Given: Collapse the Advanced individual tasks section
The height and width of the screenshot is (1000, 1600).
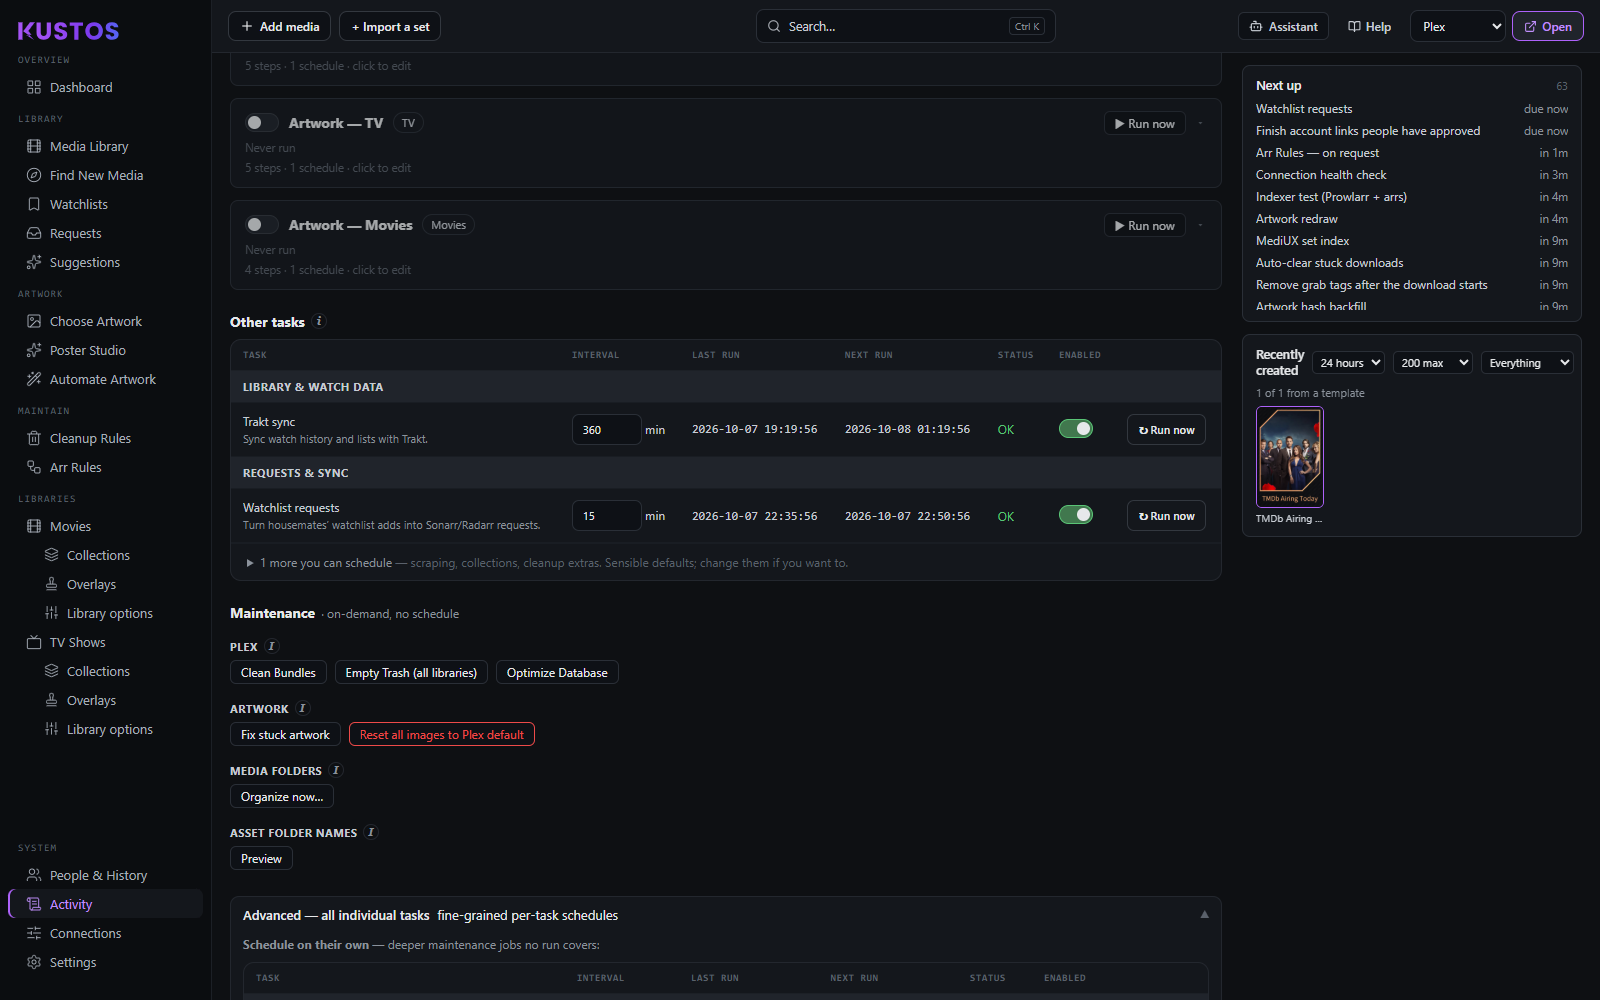Looking at the screenshot, I should click(1204, 915).
